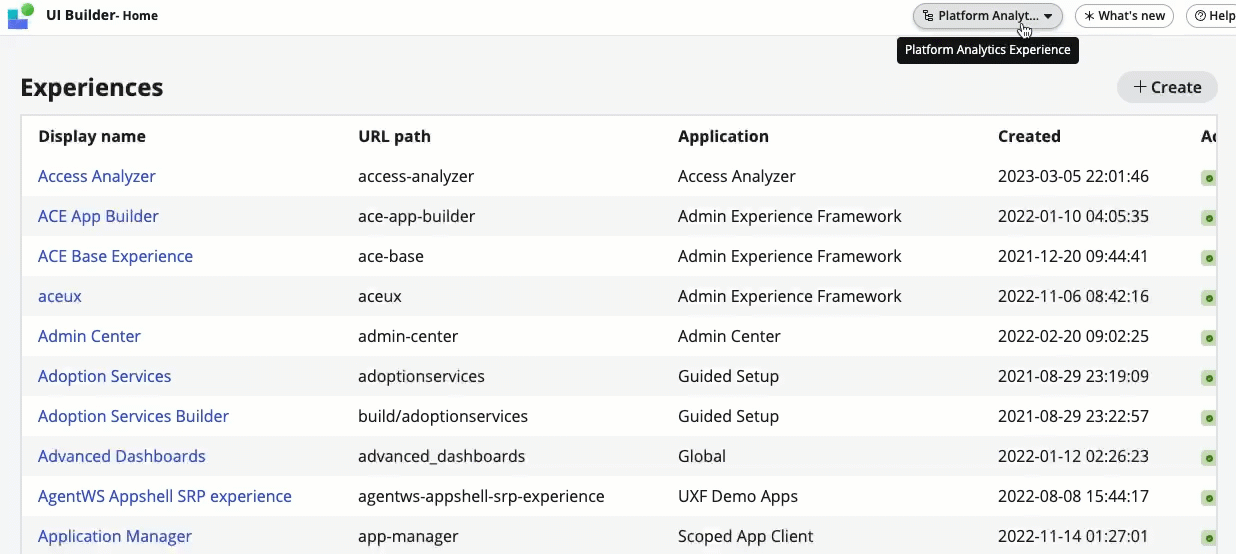Click the active status icon for aceux row
The width and height of the screenshot is (1236, 554).
coord(1208,298)
